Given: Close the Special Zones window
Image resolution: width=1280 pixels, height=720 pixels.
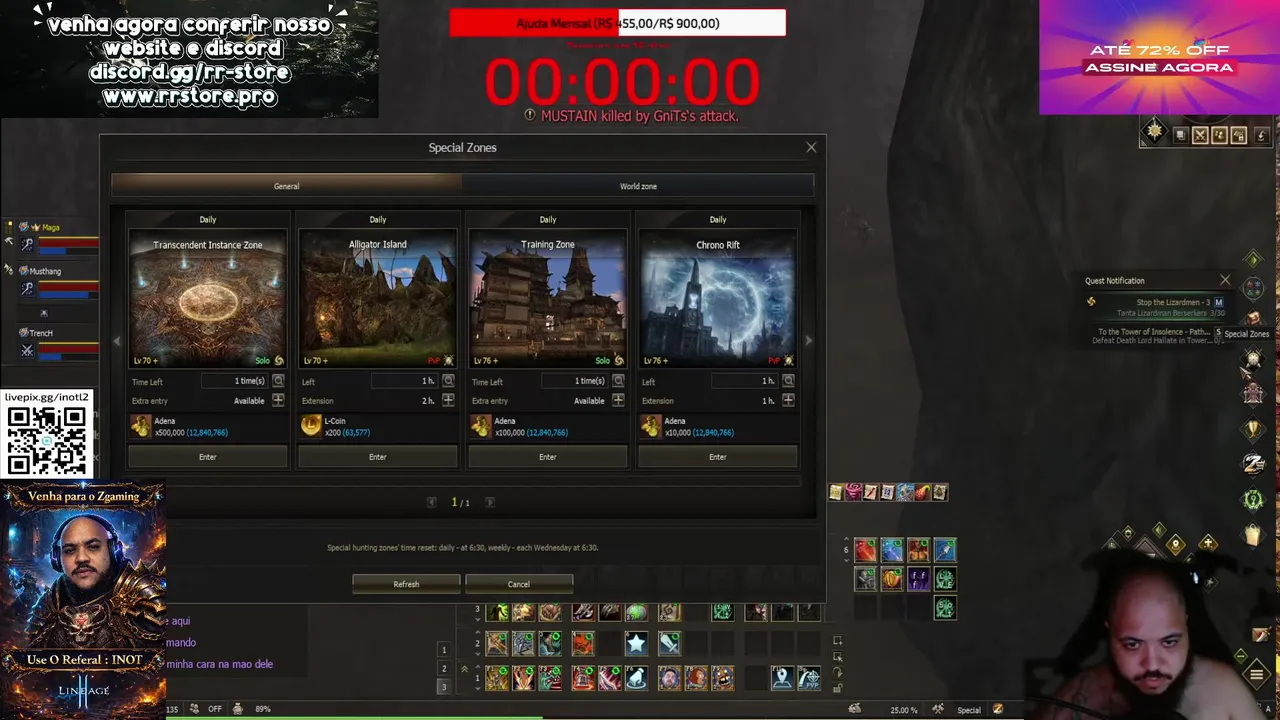Looking at the screenshot, I should coord(811,147).
